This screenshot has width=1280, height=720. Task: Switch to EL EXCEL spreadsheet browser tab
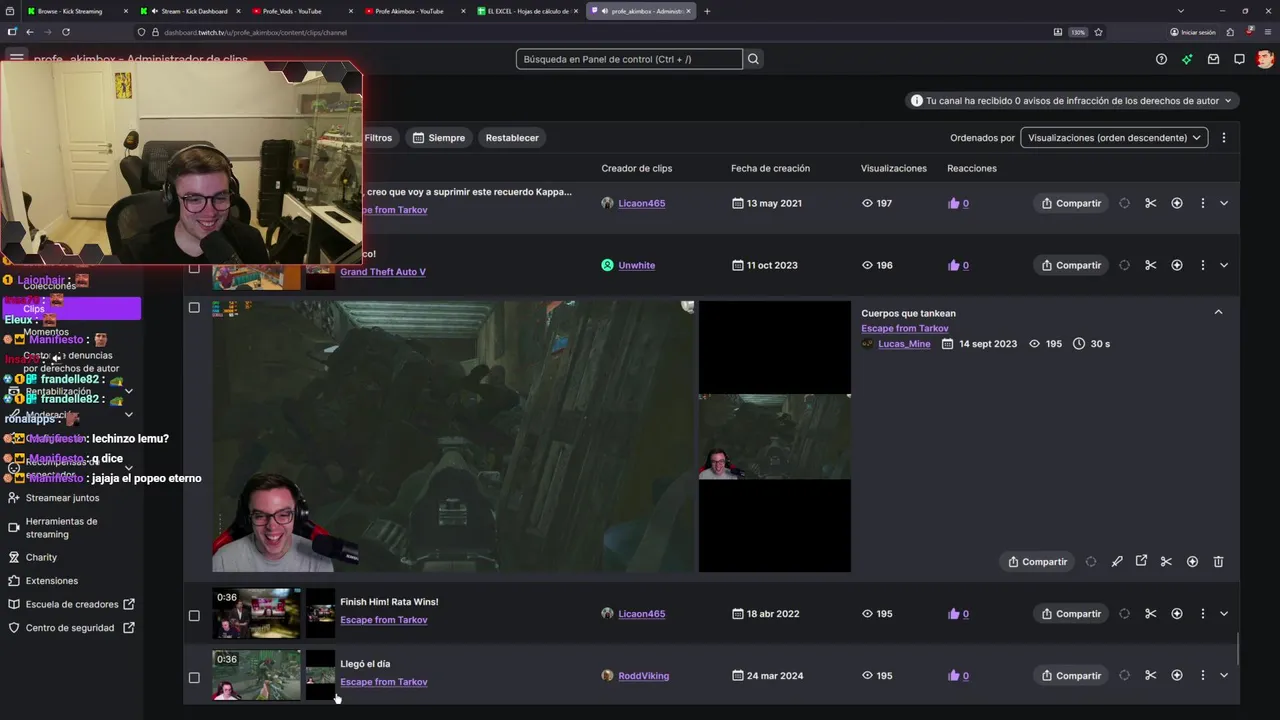click(528, 11)
